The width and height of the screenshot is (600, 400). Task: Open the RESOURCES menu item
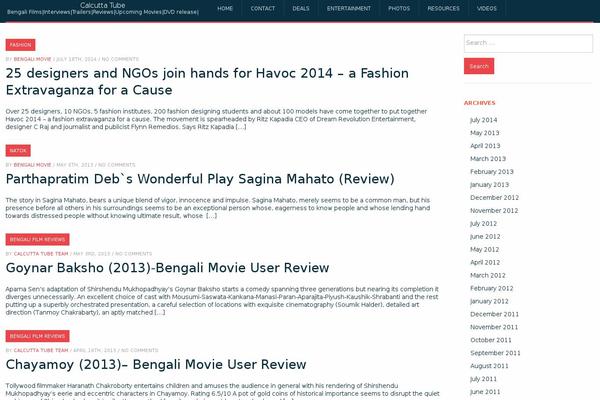click(443, 8)
